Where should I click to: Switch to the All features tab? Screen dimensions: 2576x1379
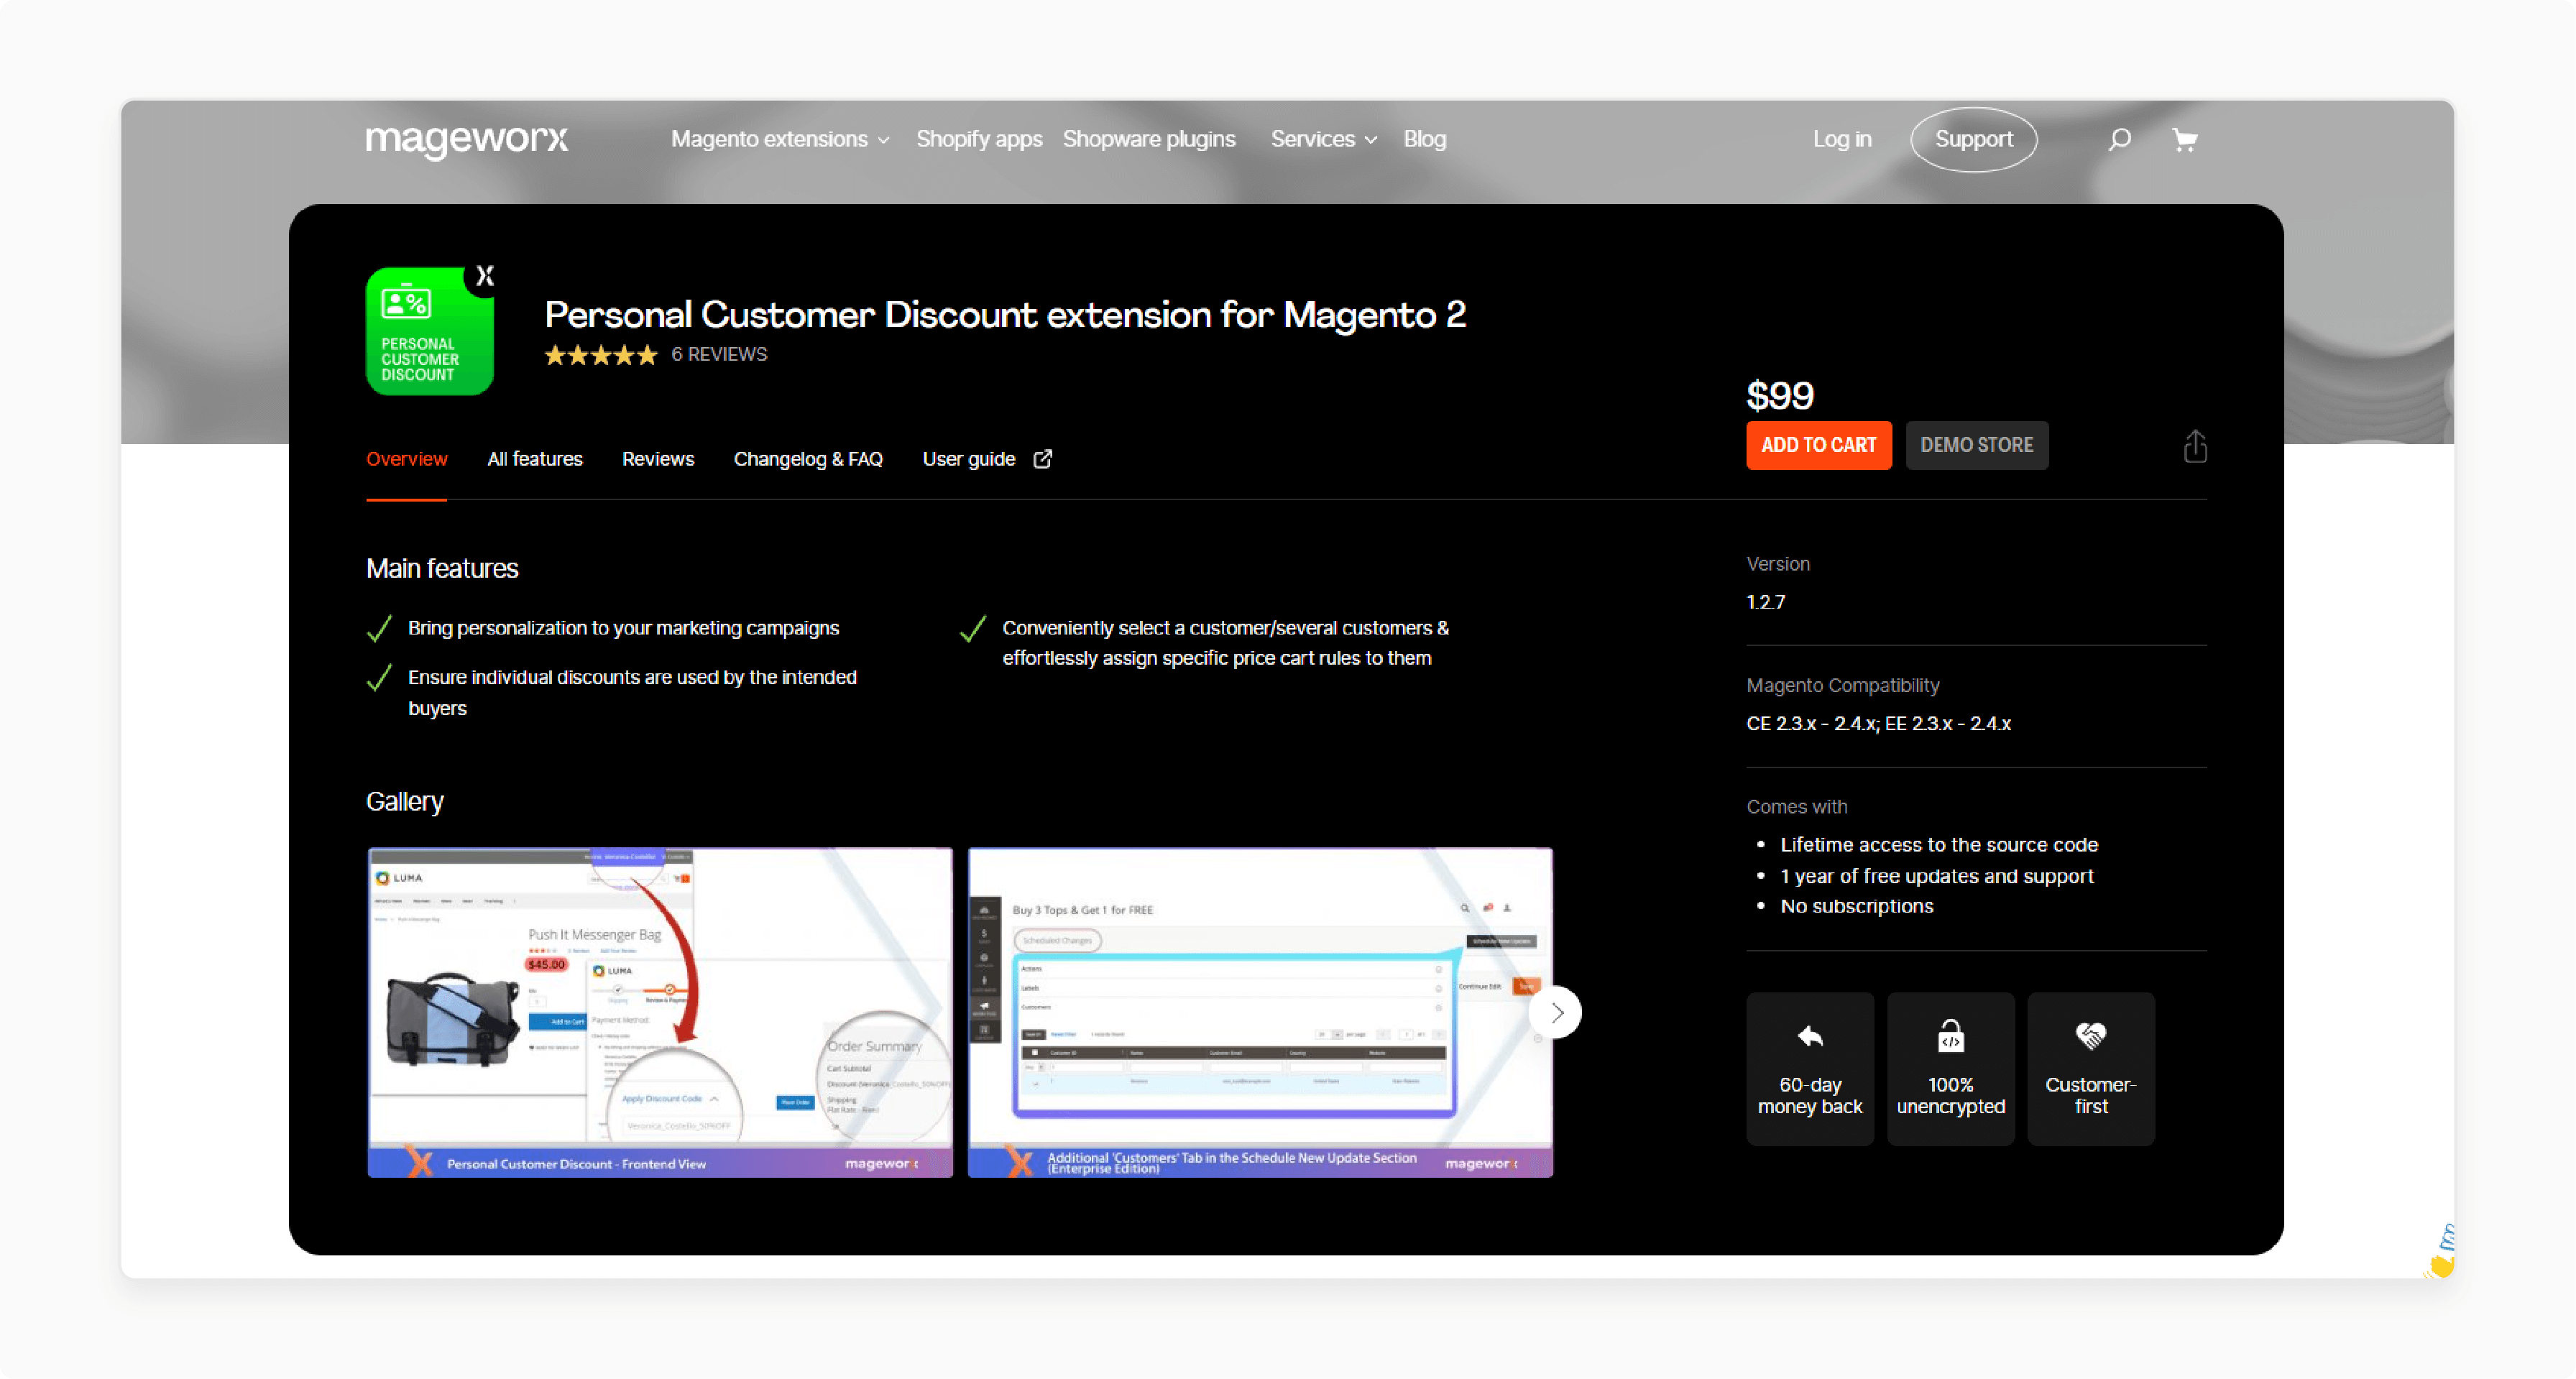coord(535,459)
